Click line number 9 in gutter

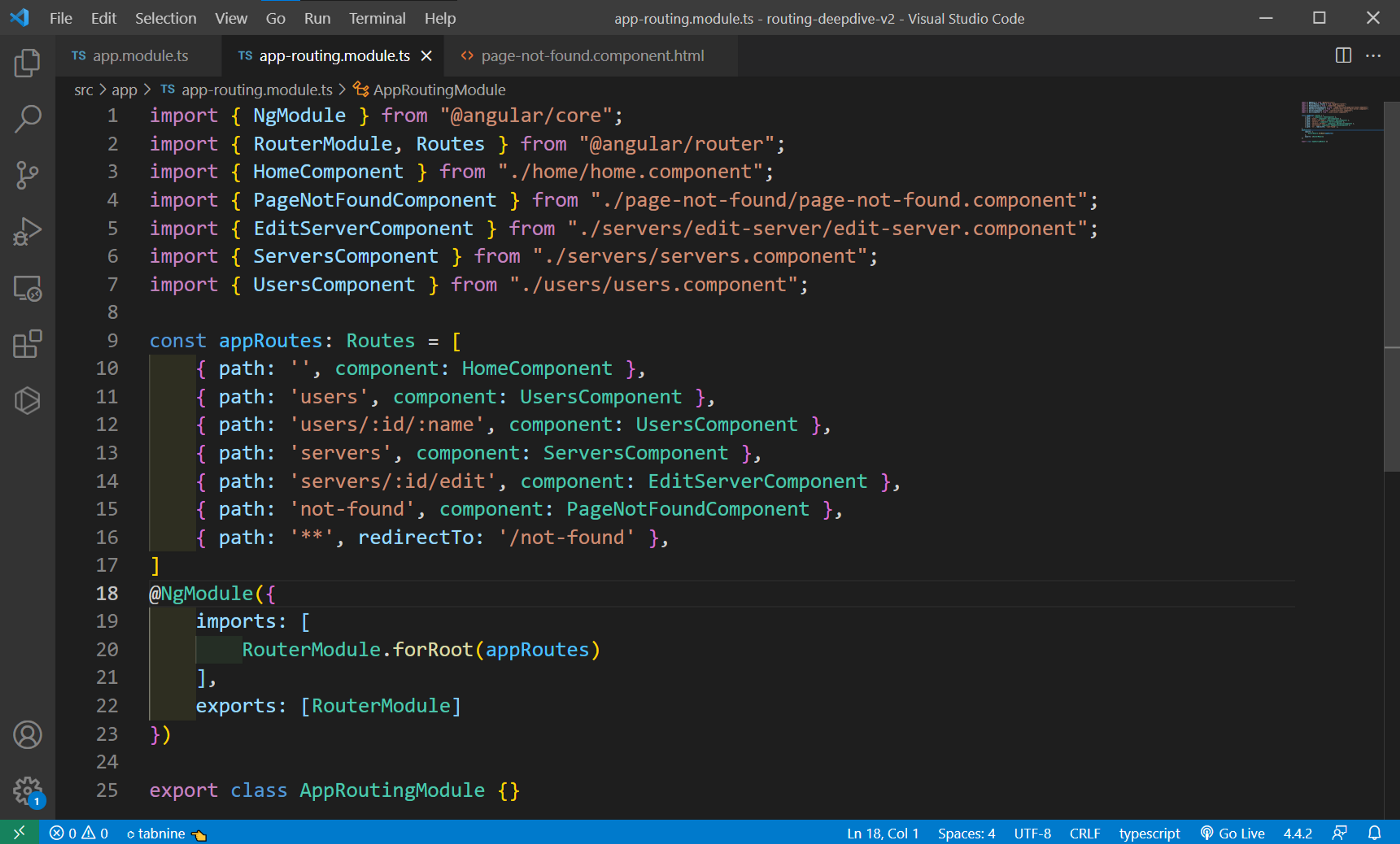pyautogui.click(x=112, y=340)
